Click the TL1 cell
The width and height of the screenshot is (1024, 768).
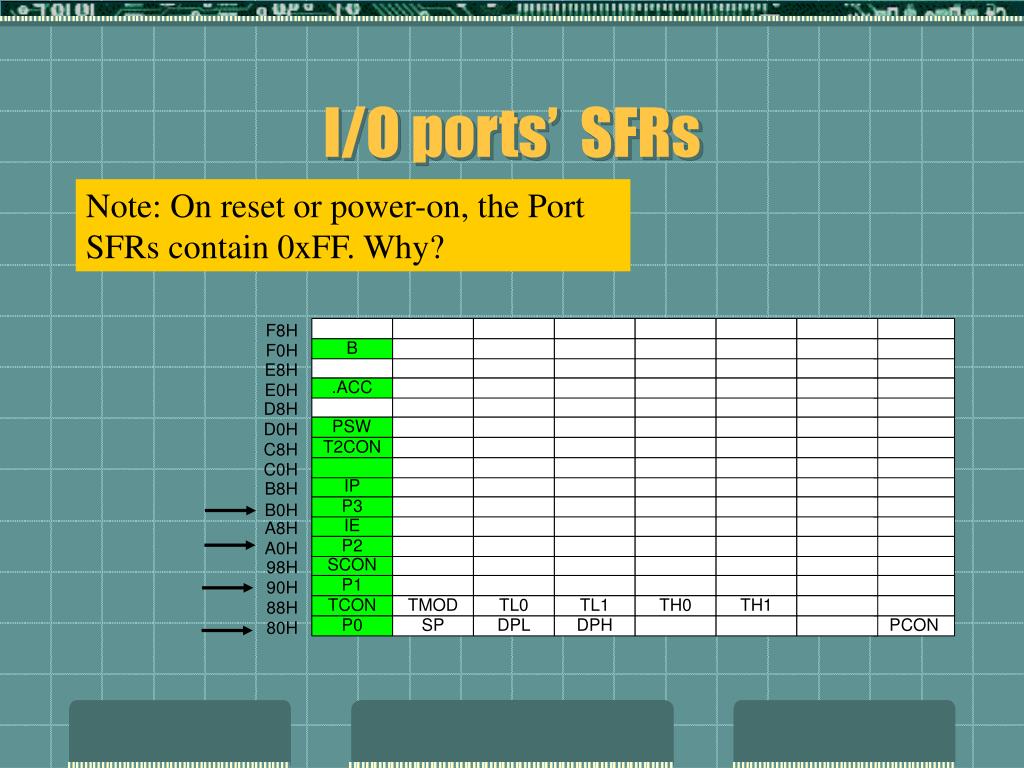point(594,605)
